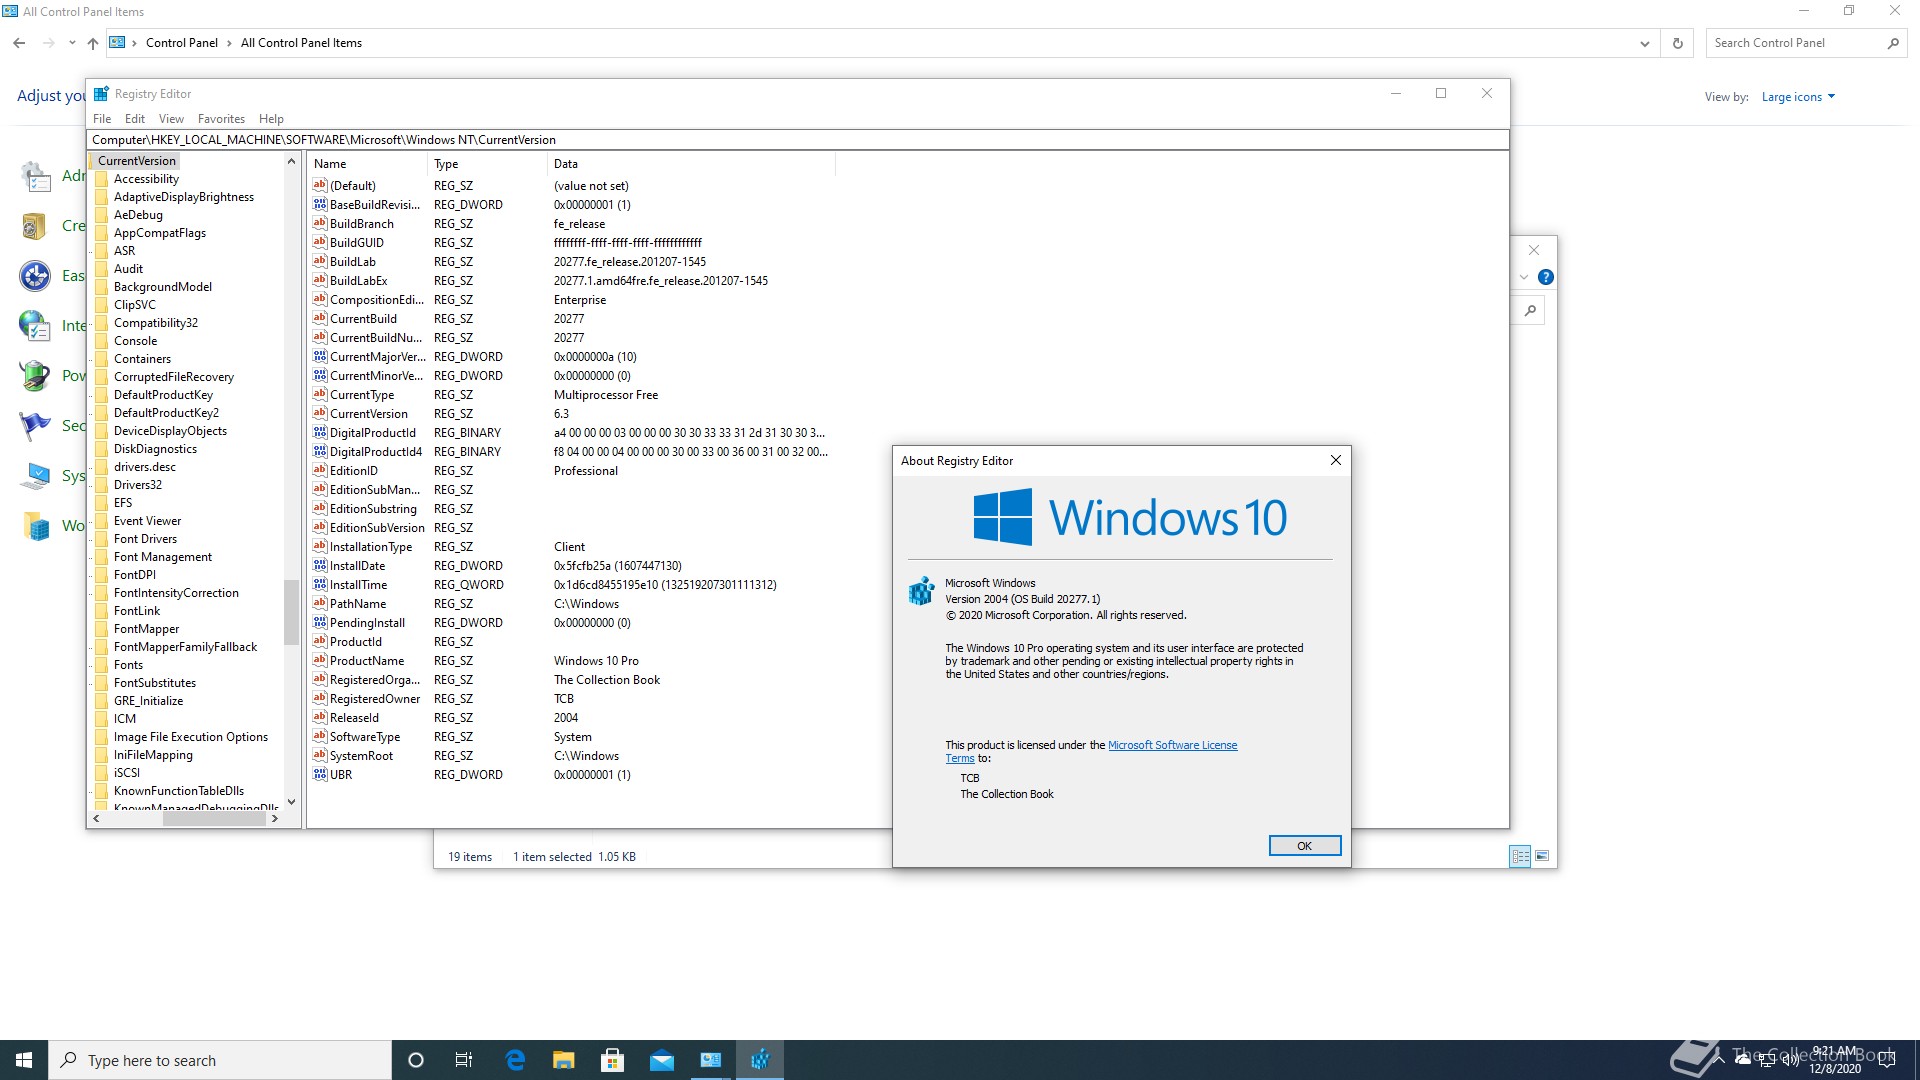Select the Fonts registry key

coord(128,665)
